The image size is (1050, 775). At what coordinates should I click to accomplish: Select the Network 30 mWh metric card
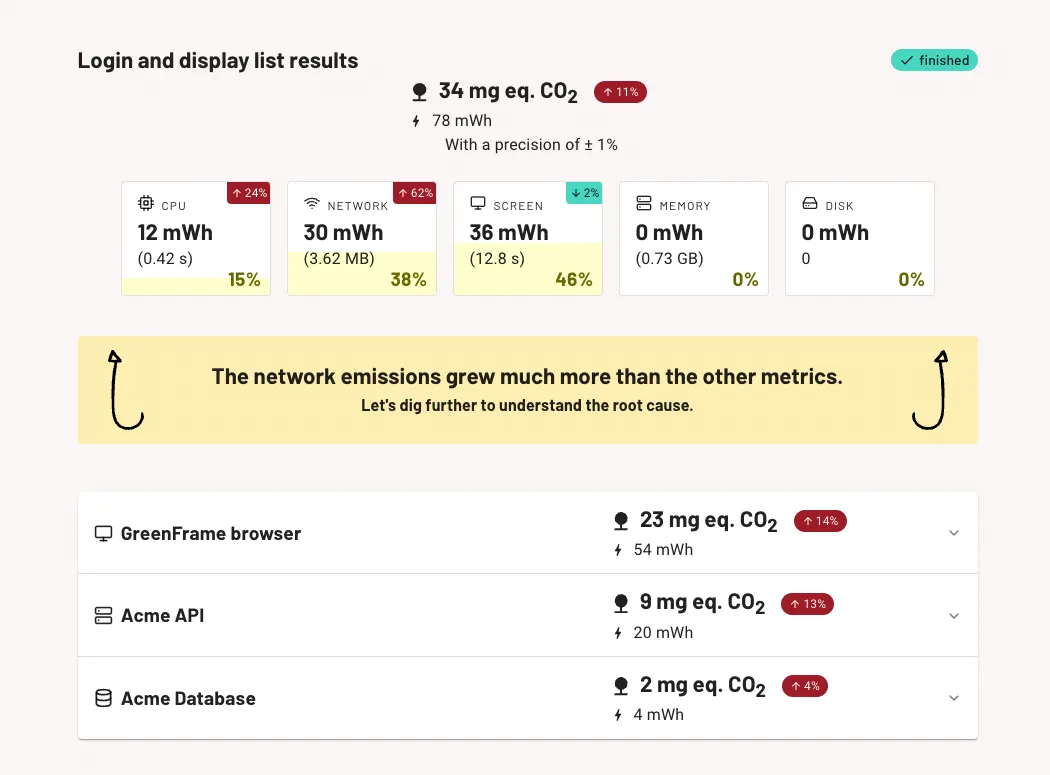click(x=361, y=238)
